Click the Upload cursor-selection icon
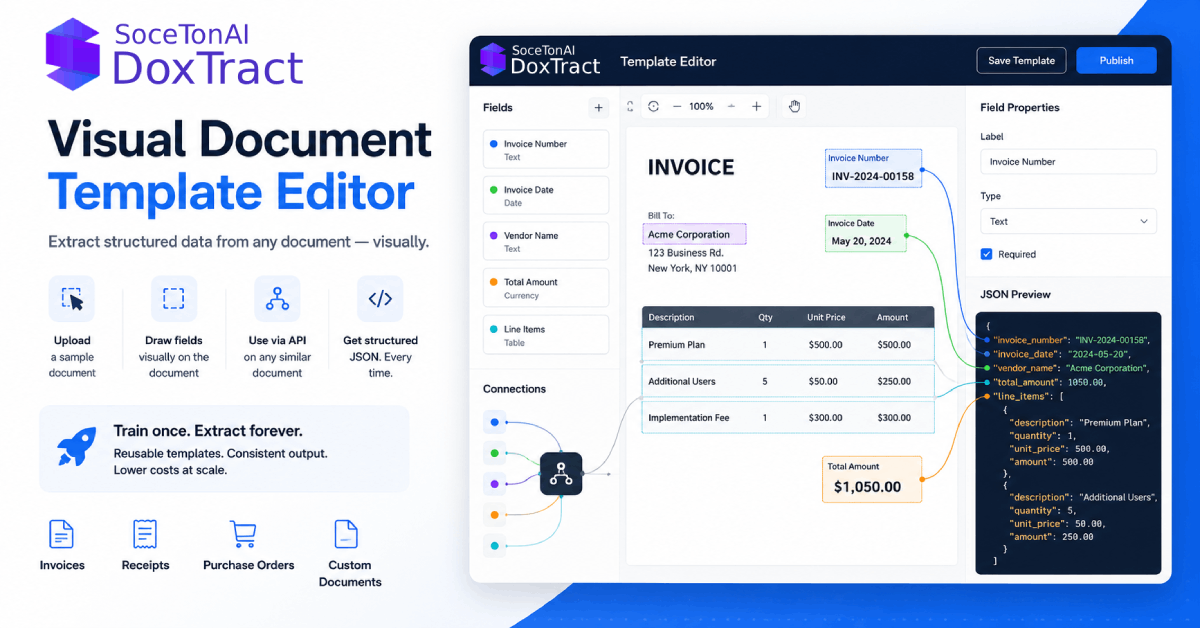1200x628 pixels. click(x=72, y=299)
